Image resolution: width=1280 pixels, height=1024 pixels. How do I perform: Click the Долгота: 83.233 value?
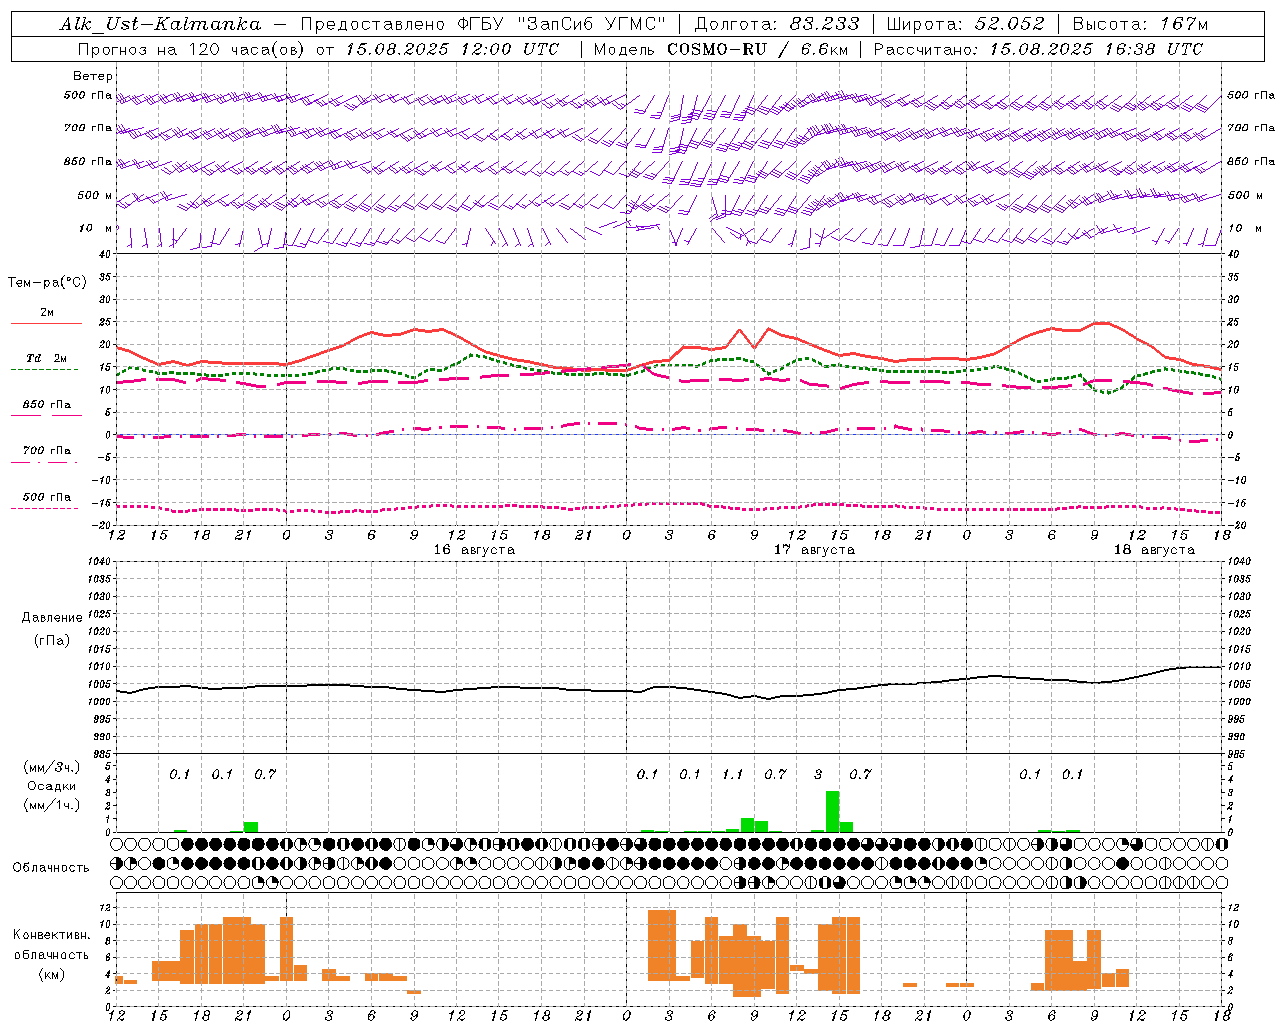[x=777, y=24]
